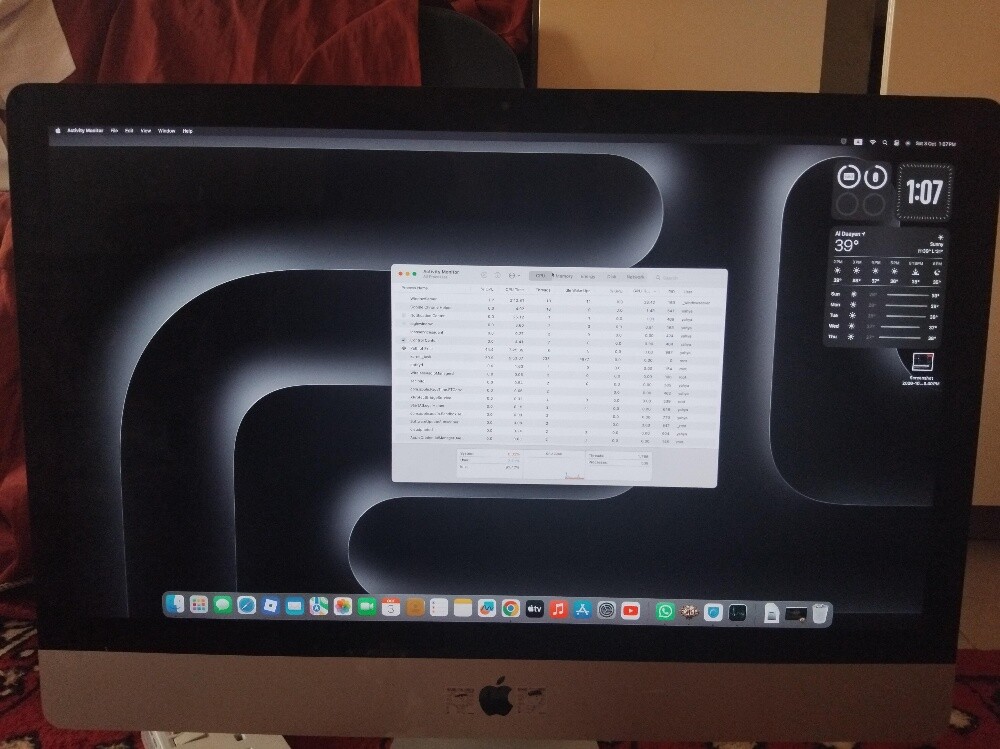
Task: Open Contacts from the Dock
Action: pos(415,607)
